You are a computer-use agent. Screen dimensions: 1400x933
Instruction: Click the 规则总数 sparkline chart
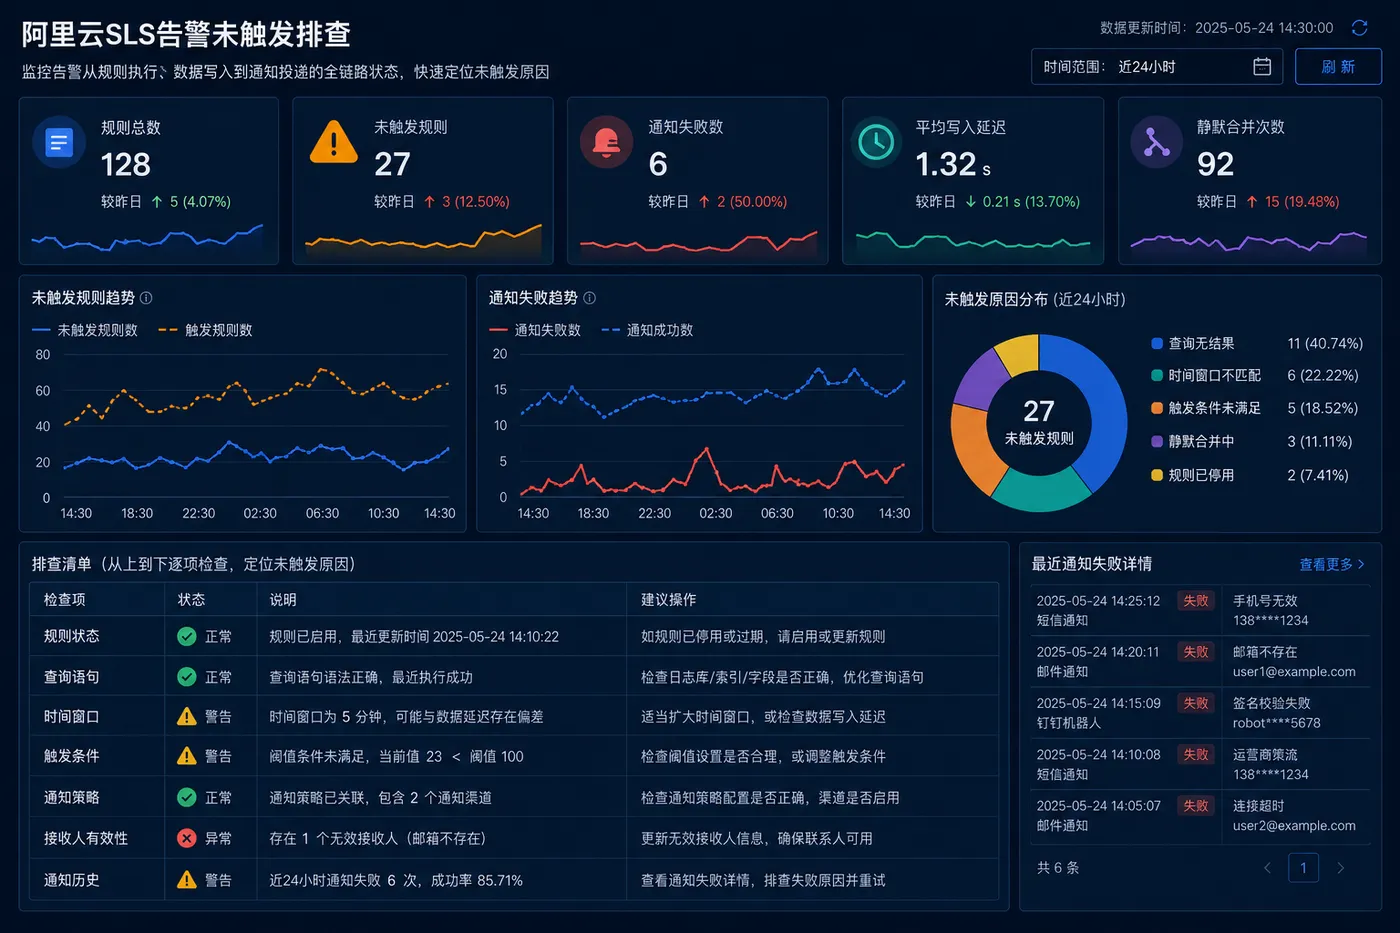click(147, 238)
